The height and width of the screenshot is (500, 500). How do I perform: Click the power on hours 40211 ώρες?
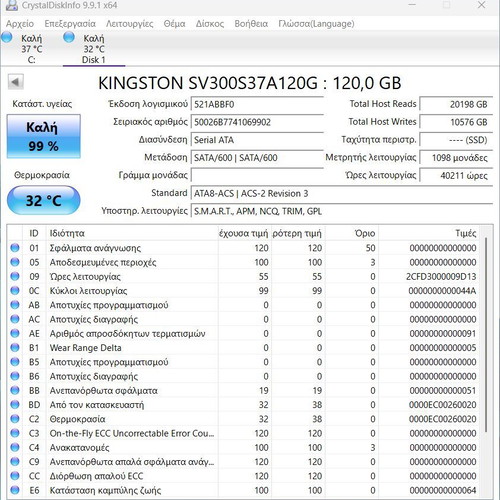pyautogui.click(x=456, y=175)
